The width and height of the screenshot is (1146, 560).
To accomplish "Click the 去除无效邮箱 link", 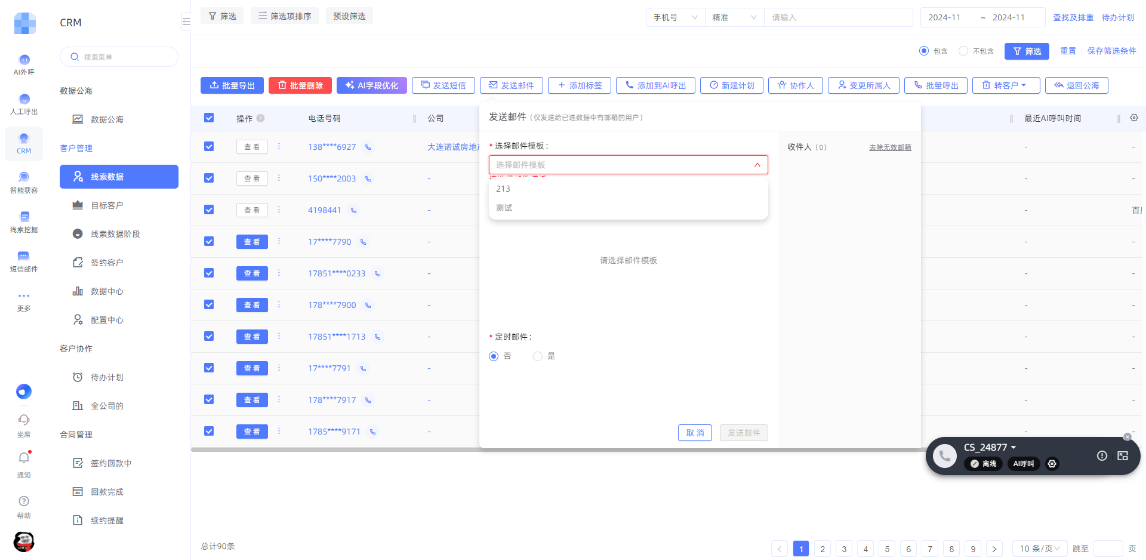I will click(889, 147).
